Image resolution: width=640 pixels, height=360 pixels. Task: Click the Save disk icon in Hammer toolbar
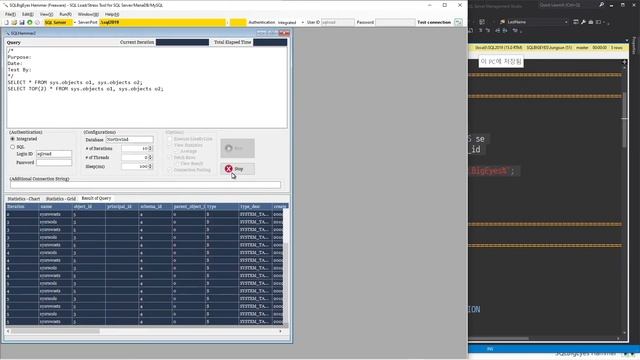(x=22, y=22)
